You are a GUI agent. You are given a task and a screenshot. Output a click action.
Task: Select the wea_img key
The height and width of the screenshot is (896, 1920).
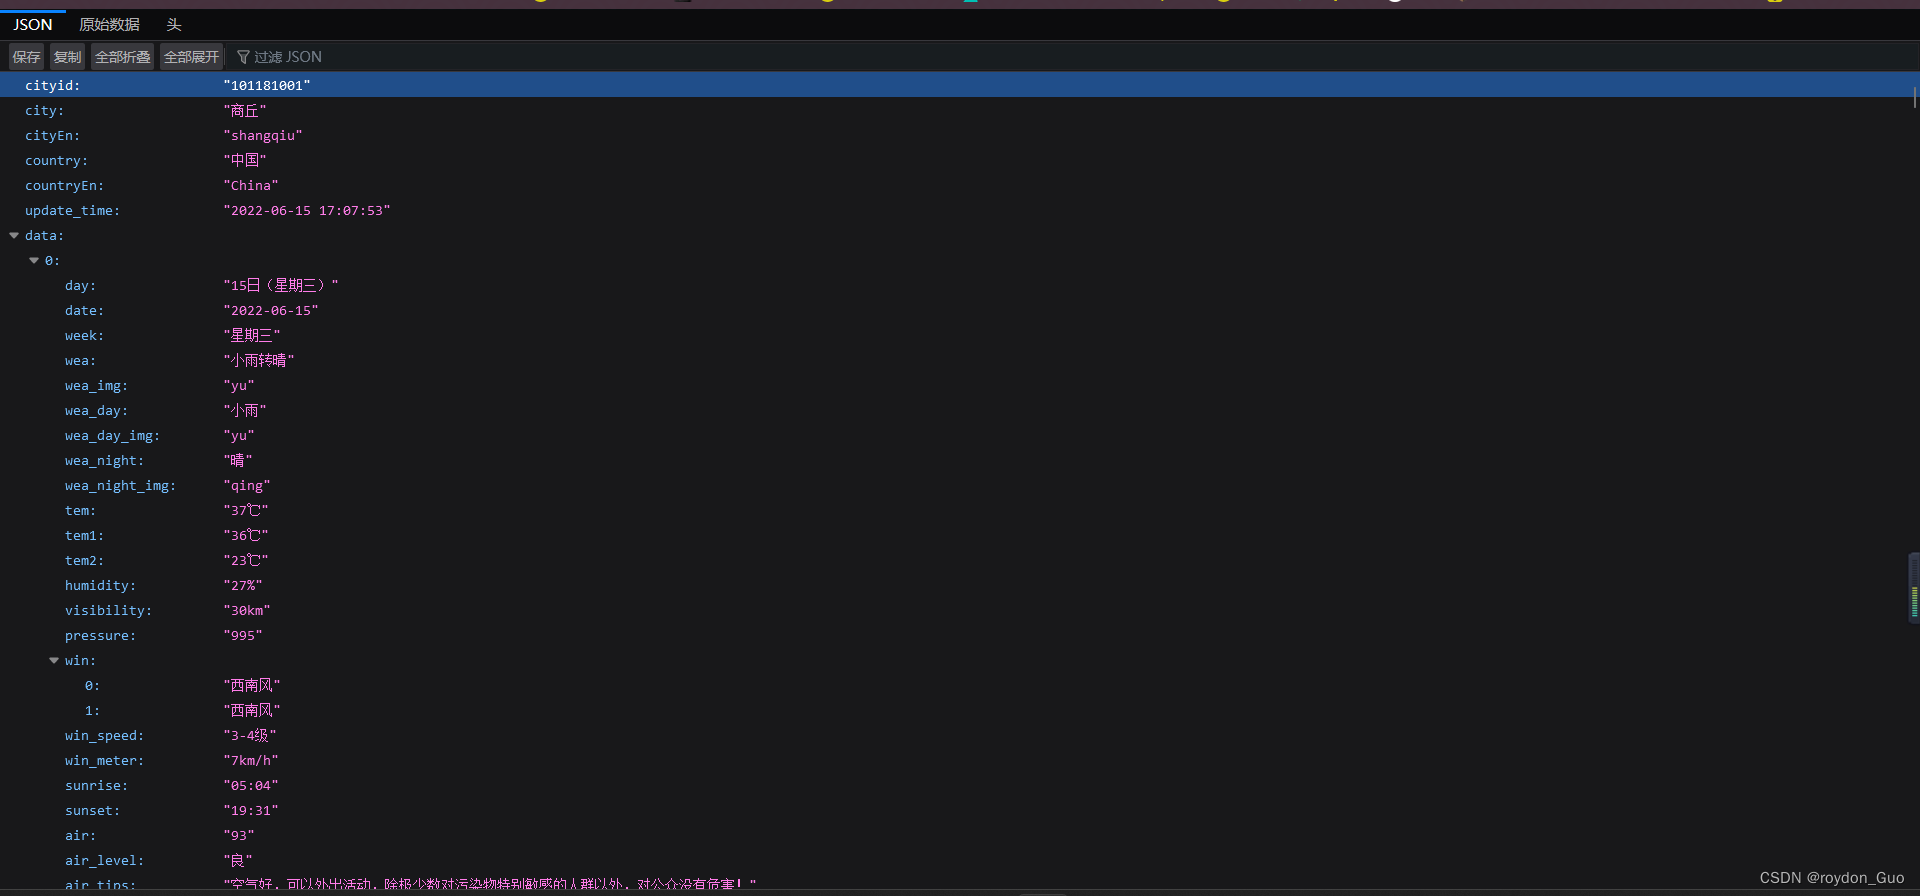point(96,385)
